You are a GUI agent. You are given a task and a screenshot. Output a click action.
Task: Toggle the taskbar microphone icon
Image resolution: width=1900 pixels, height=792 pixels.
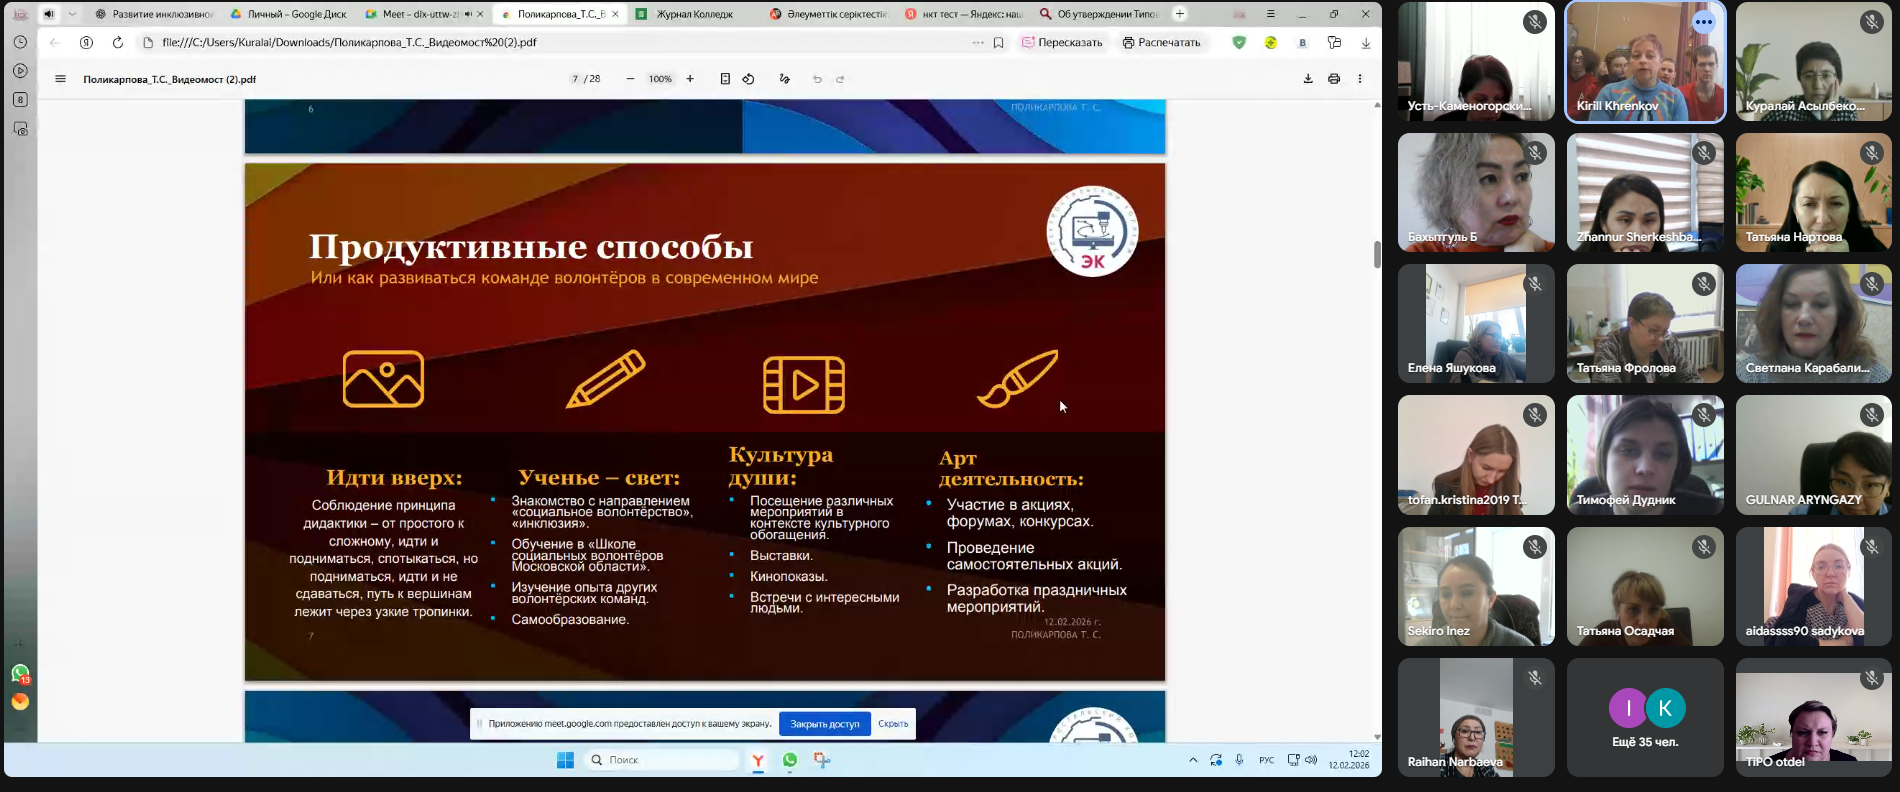pos(1239,760)
